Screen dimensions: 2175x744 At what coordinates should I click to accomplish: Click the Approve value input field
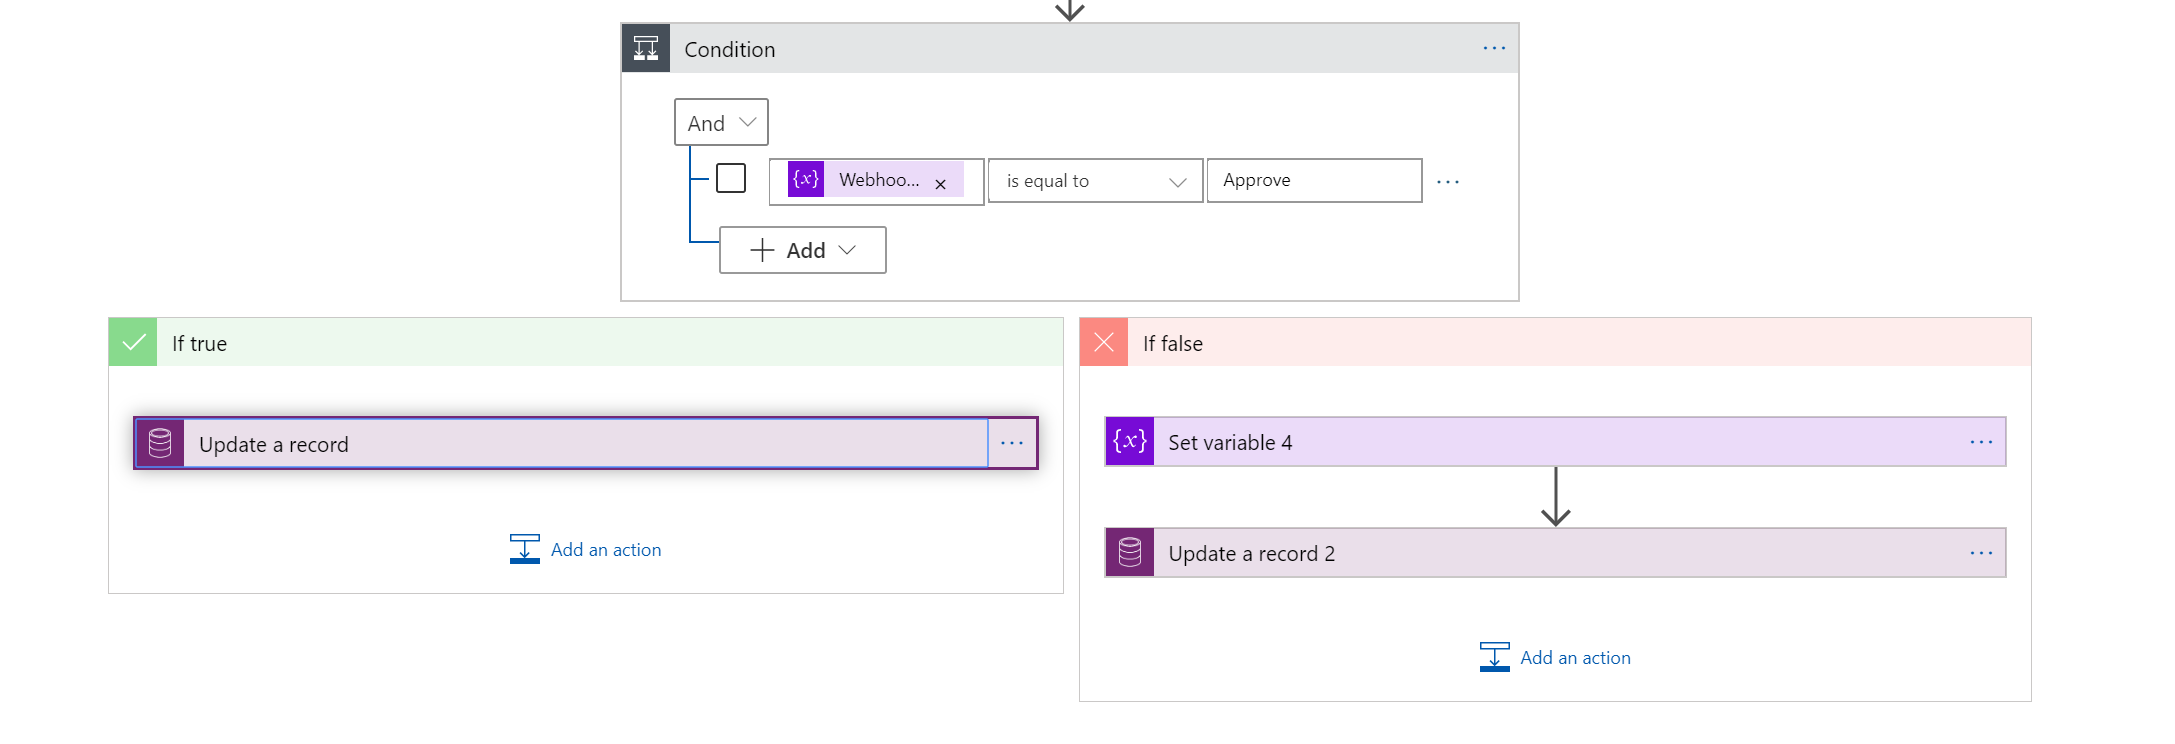point(1313,181)
